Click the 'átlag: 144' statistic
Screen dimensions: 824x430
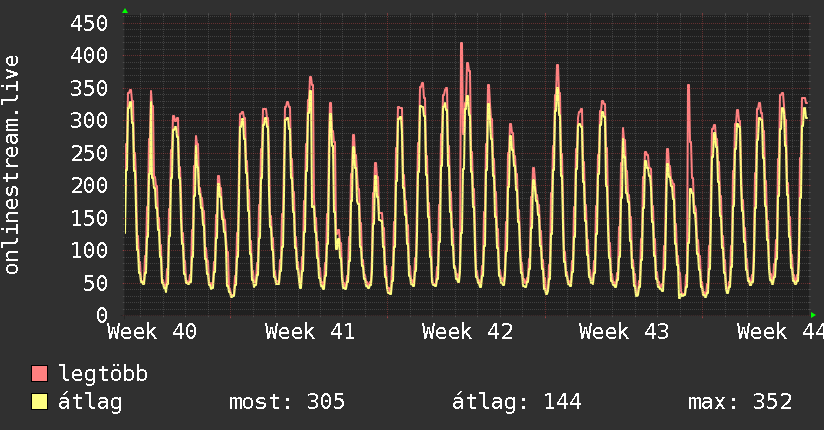pyautogui.click(x=517, y=402)
